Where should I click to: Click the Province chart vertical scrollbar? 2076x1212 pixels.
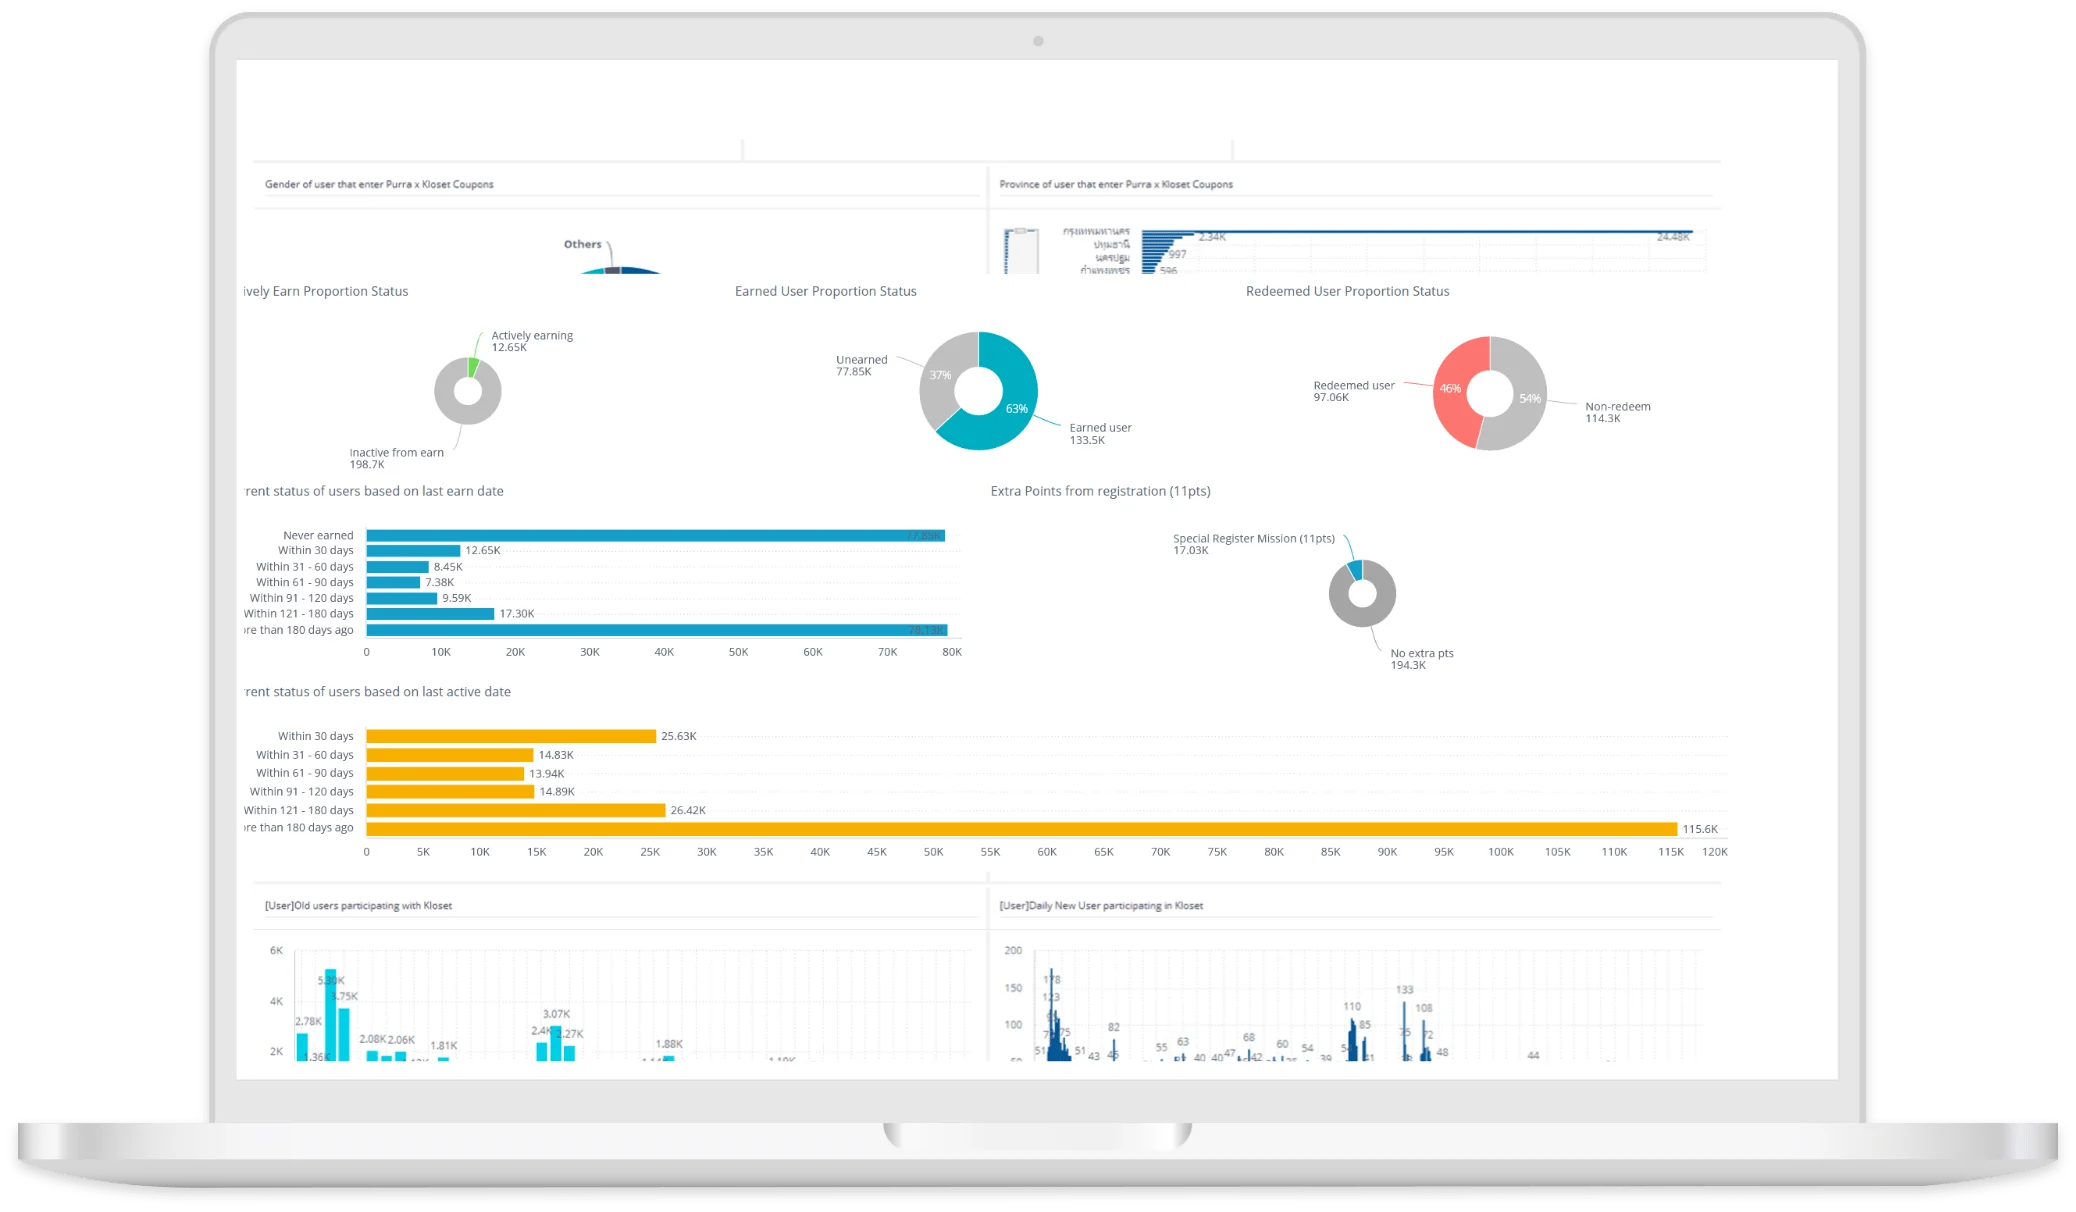1021,250
